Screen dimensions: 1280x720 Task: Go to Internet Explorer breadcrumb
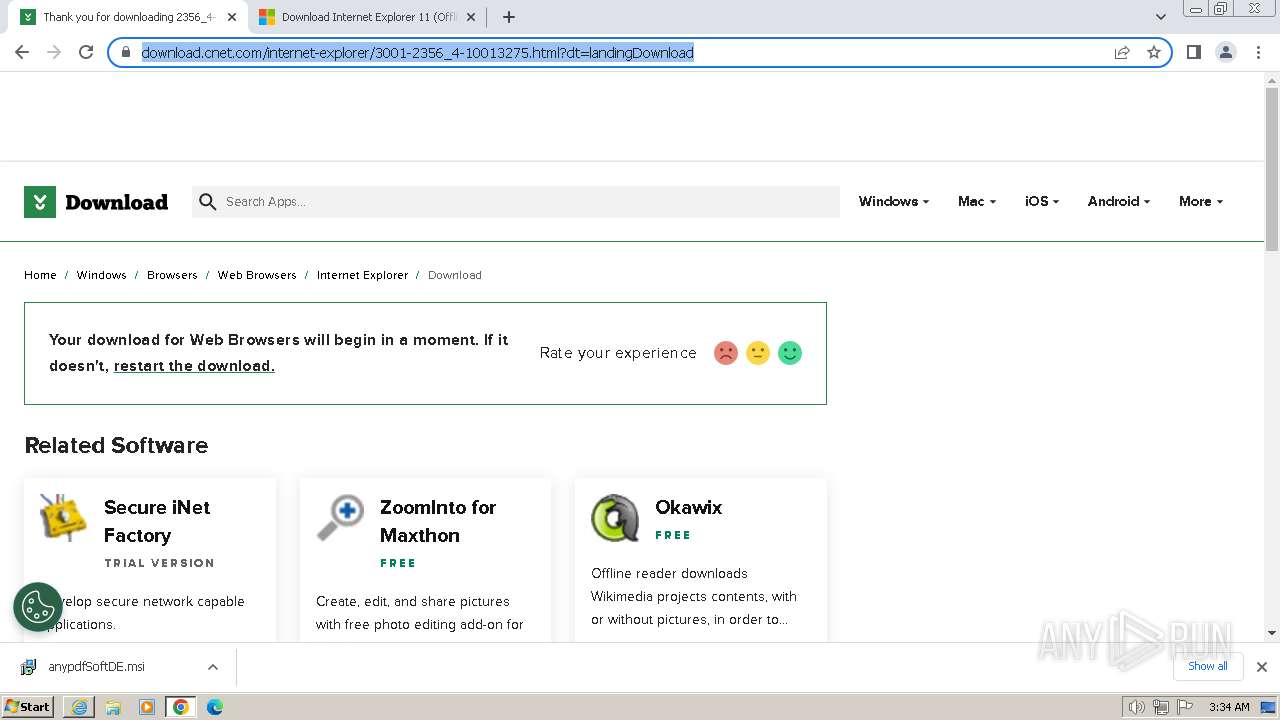coord(362,275)
